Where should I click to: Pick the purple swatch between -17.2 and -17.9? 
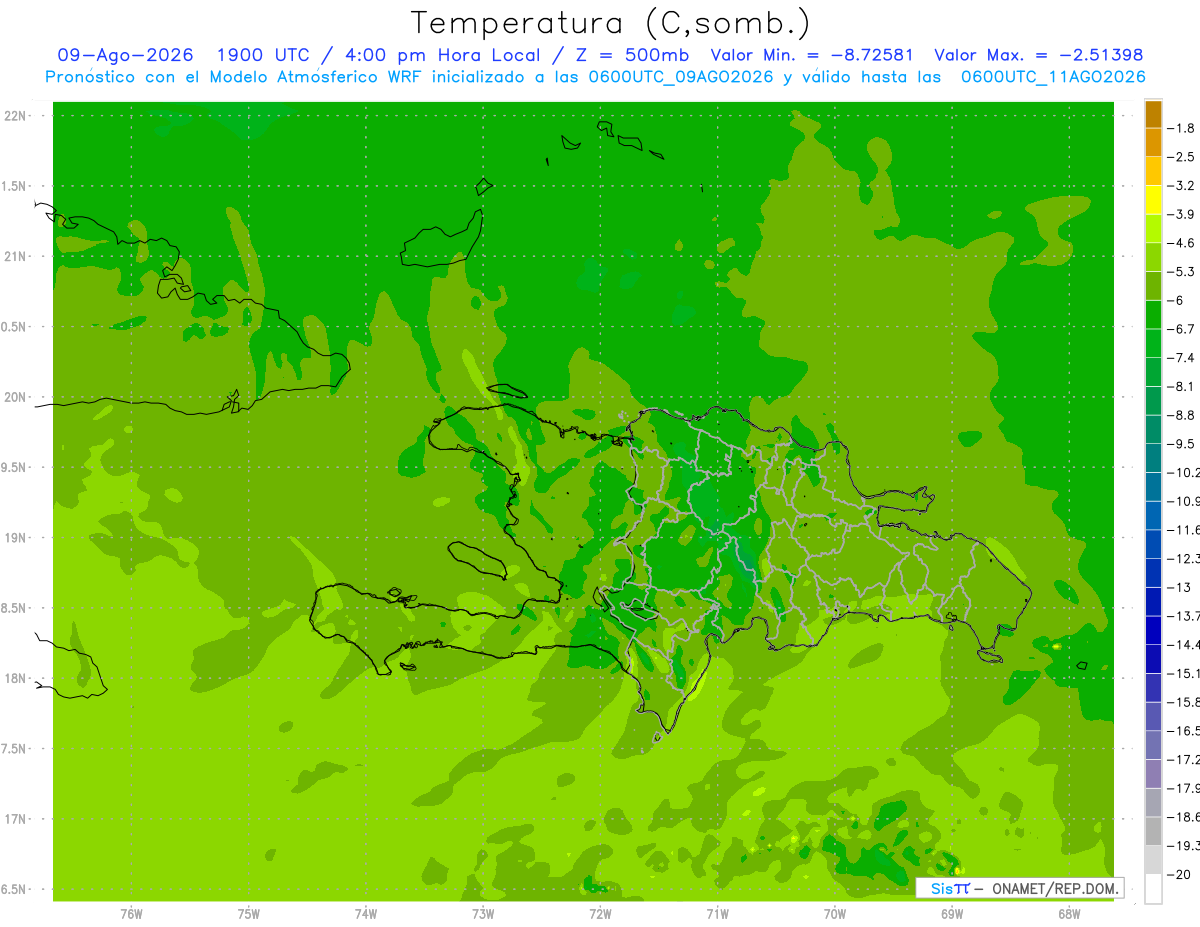[x=1153, y=773]
